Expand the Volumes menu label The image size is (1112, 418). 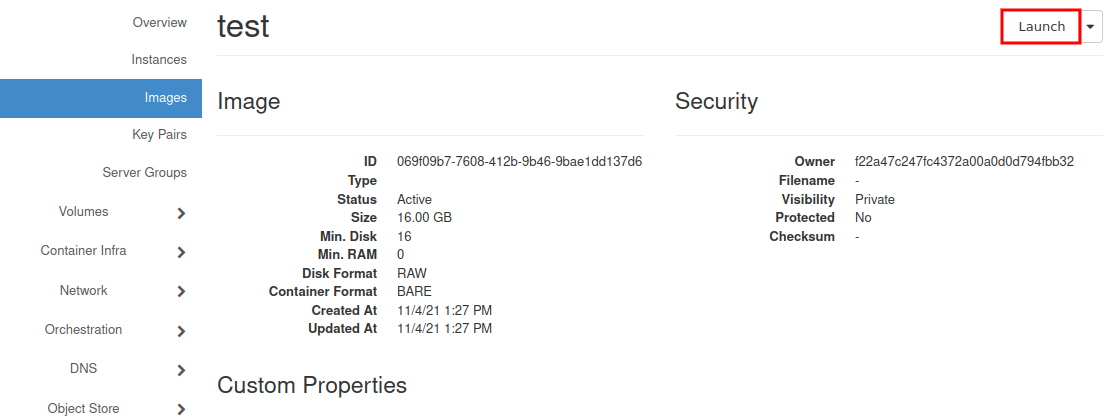83,212
